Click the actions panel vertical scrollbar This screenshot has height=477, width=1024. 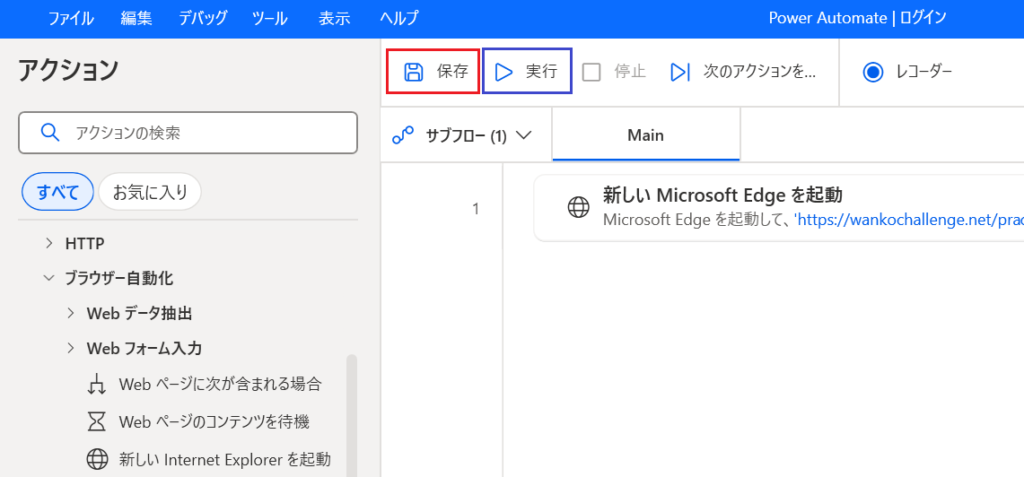tap(352, 416)
